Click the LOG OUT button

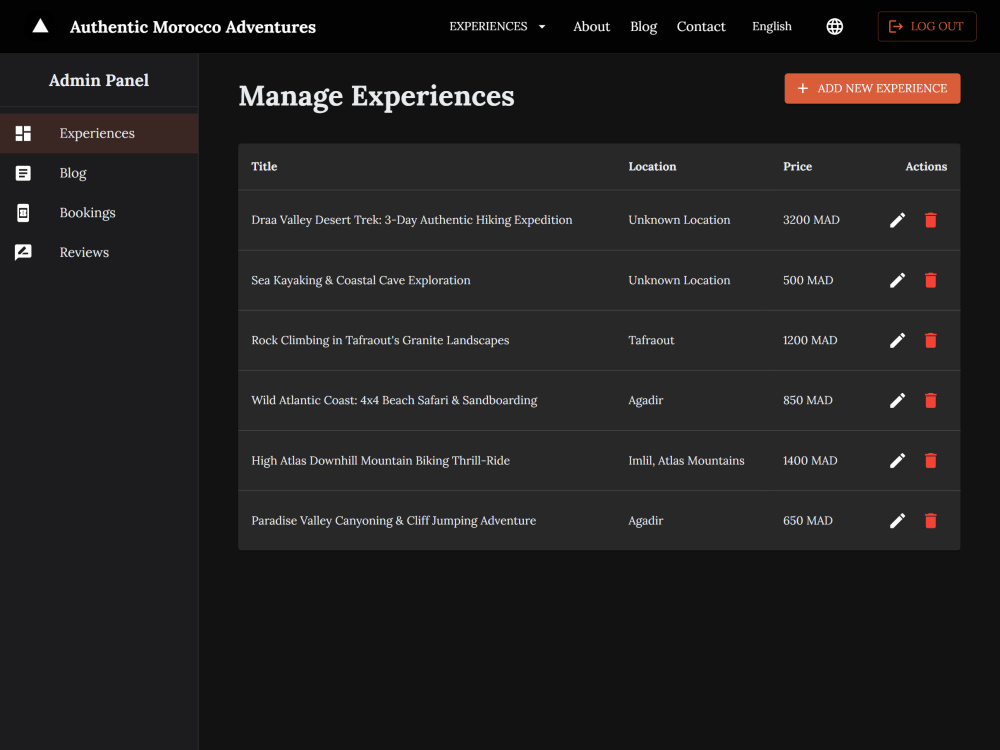pos(927,26)
